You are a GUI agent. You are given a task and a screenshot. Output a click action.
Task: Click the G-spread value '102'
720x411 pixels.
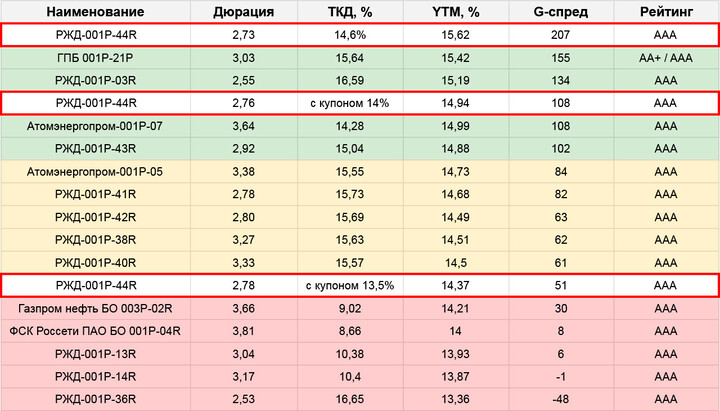click(561, 149)
